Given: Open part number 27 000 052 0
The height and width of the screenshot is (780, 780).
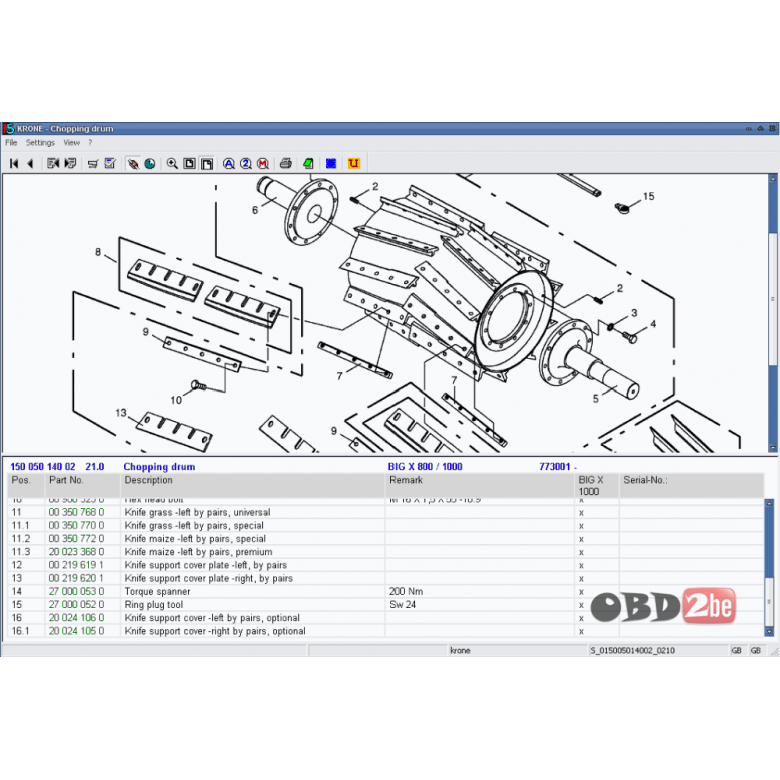Looking at the screenshot, I should (x=77, y=604).
